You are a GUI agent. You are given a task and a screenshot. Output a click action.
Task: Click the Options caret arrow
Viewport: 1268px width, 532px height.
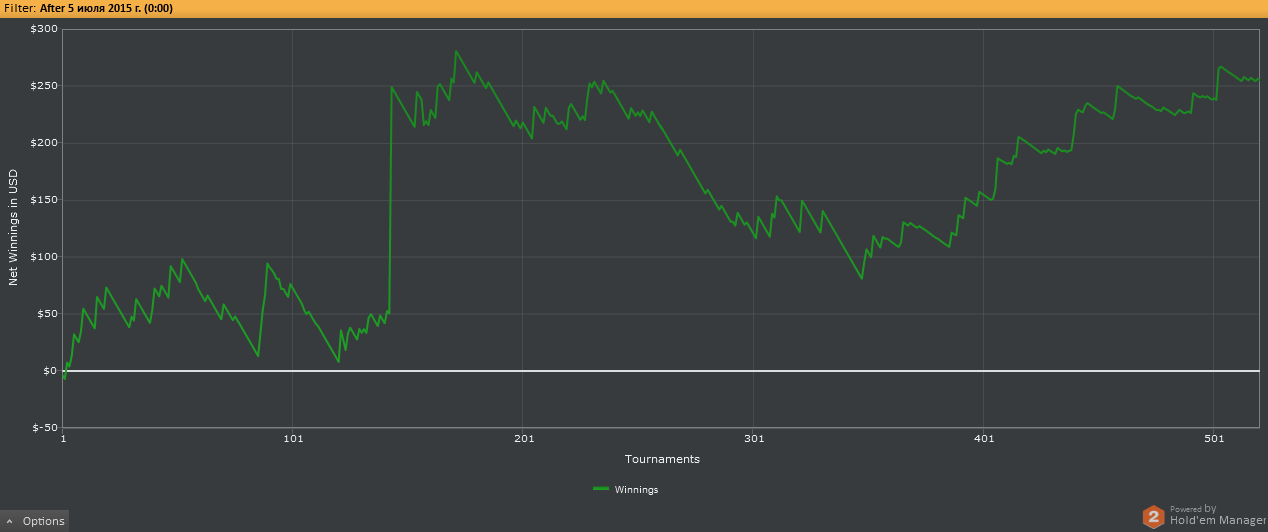9,521
